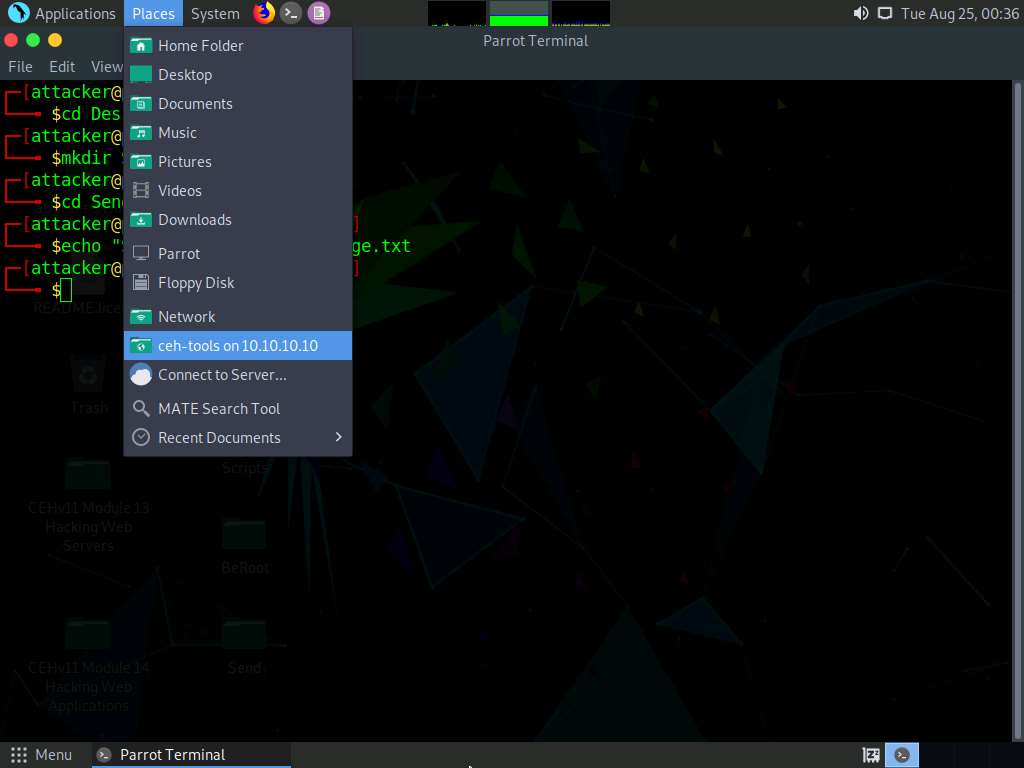Open View menu in Parrot Terminal

tap(106, 67)
